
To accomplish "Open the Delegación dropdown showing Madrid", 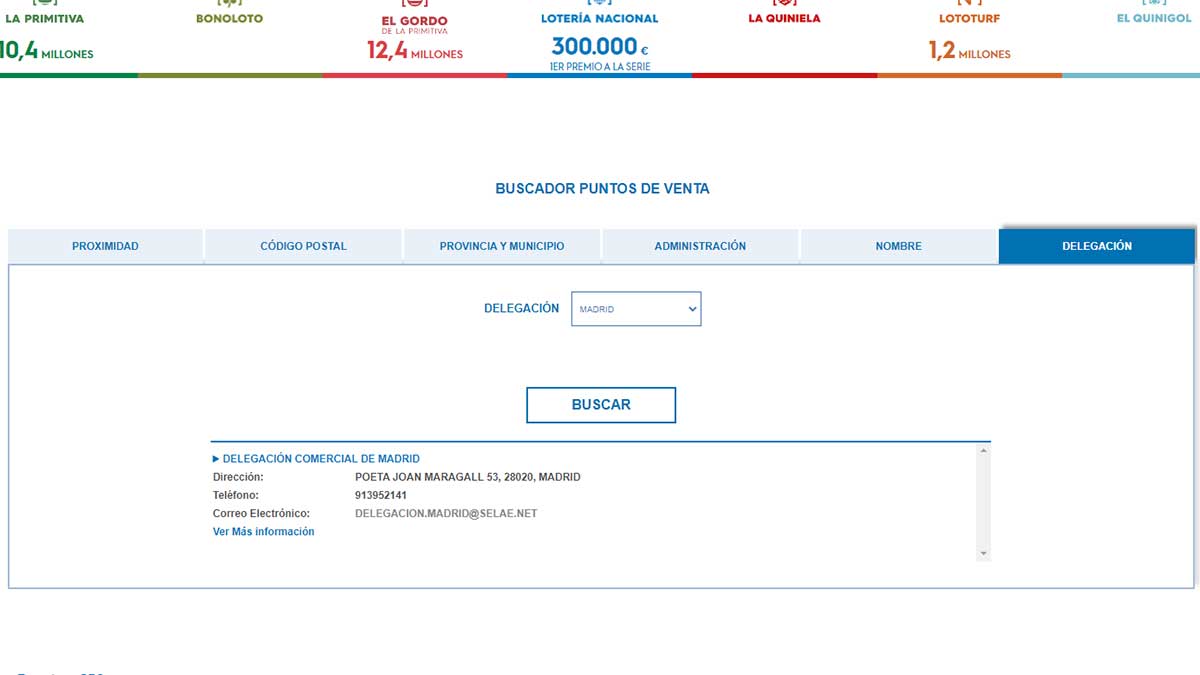I will (x=636, y=309).
